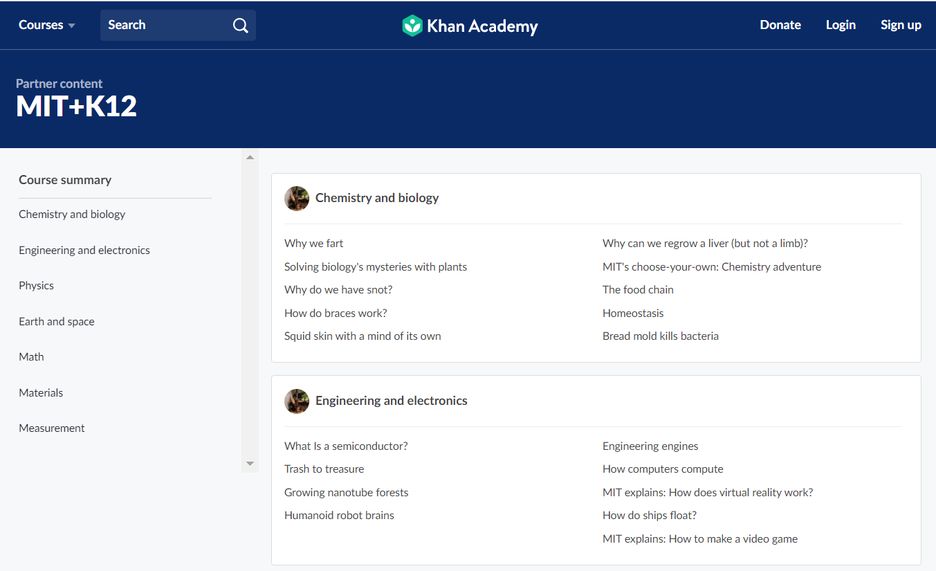Open 'How to make a video game' lesson

point(700,539)
